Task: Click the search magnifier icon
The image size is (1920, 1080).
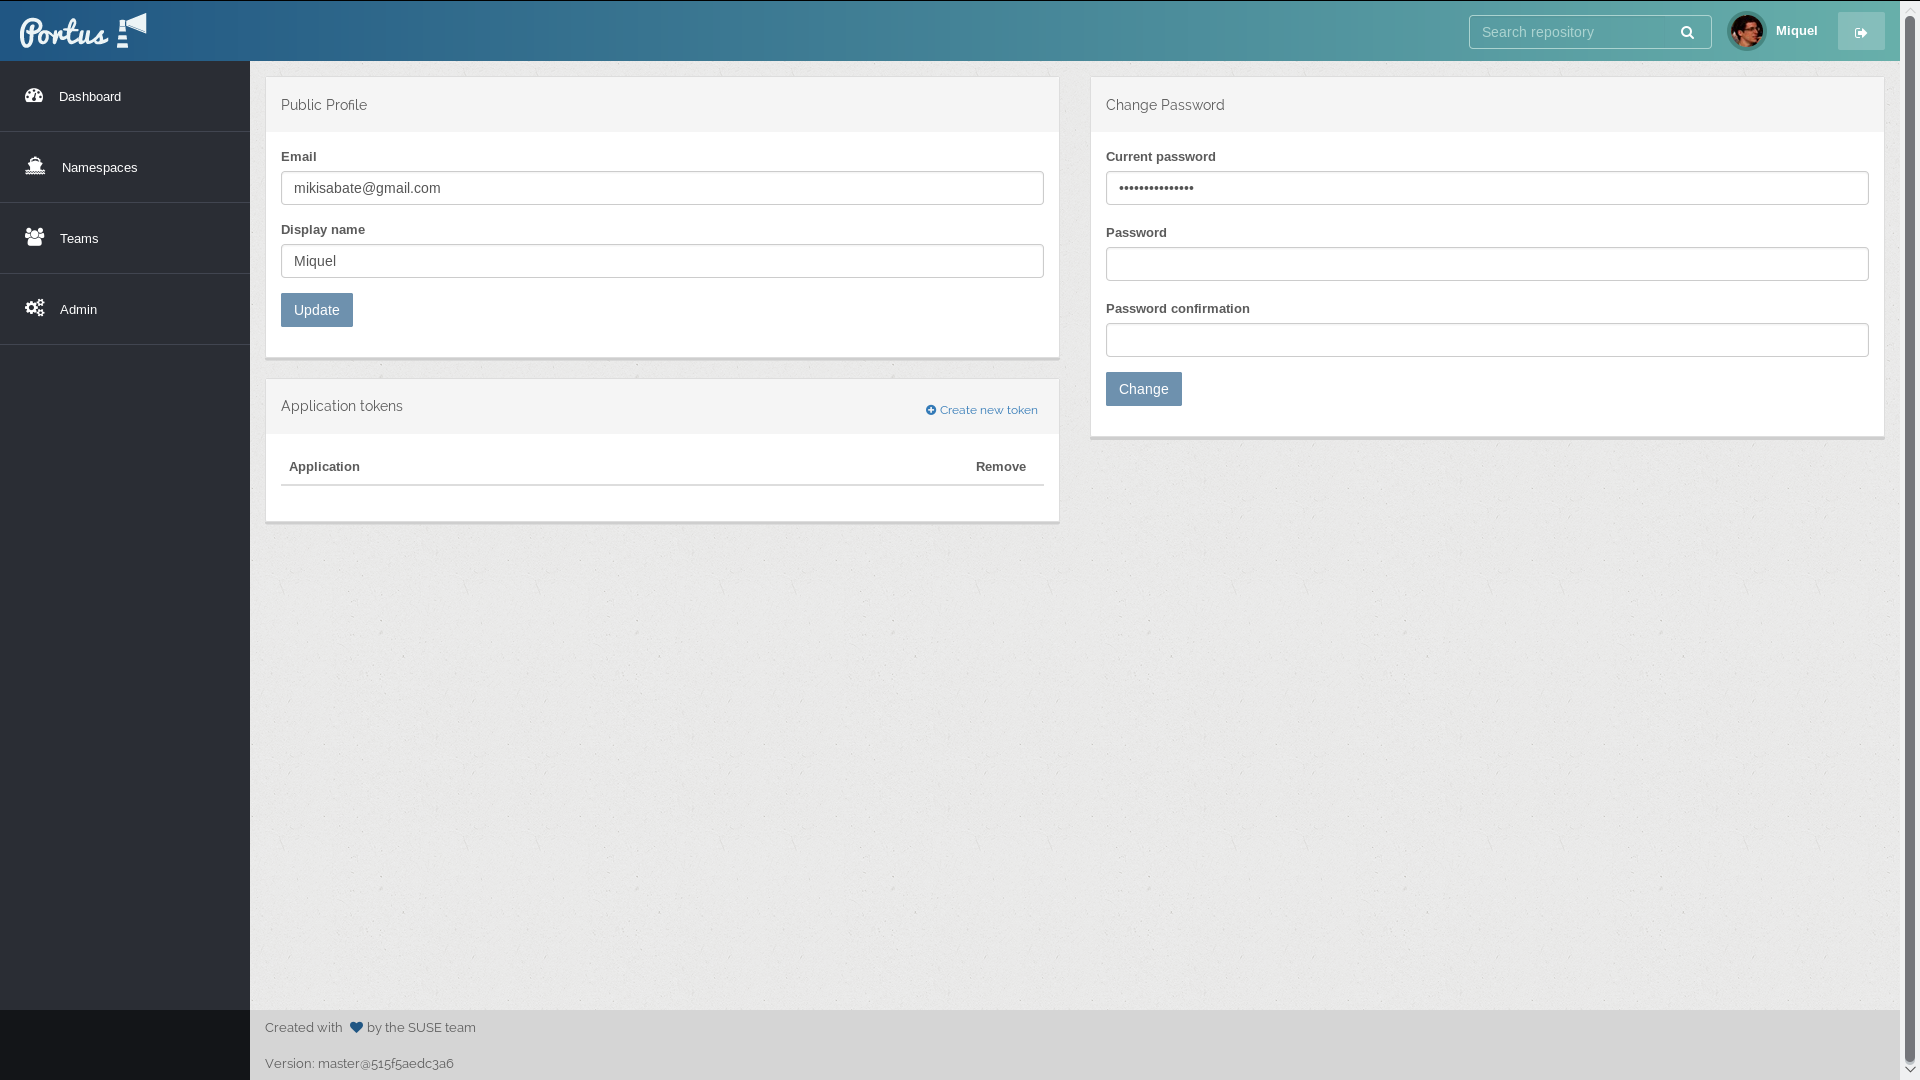Action: pyautogui.click(x=1687, y=32)
